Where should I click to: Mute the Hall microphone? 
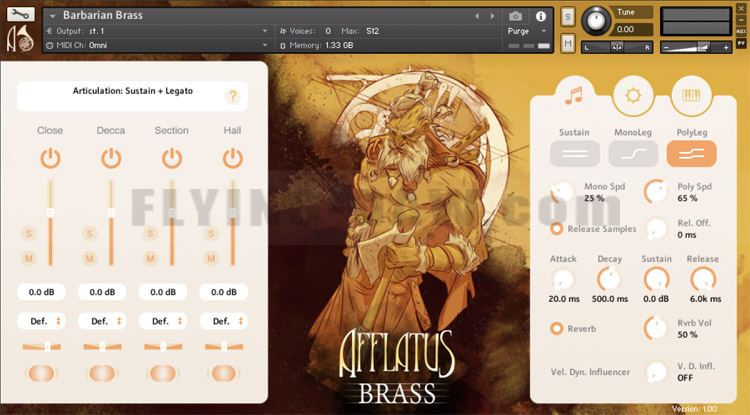tap(211, 259)
